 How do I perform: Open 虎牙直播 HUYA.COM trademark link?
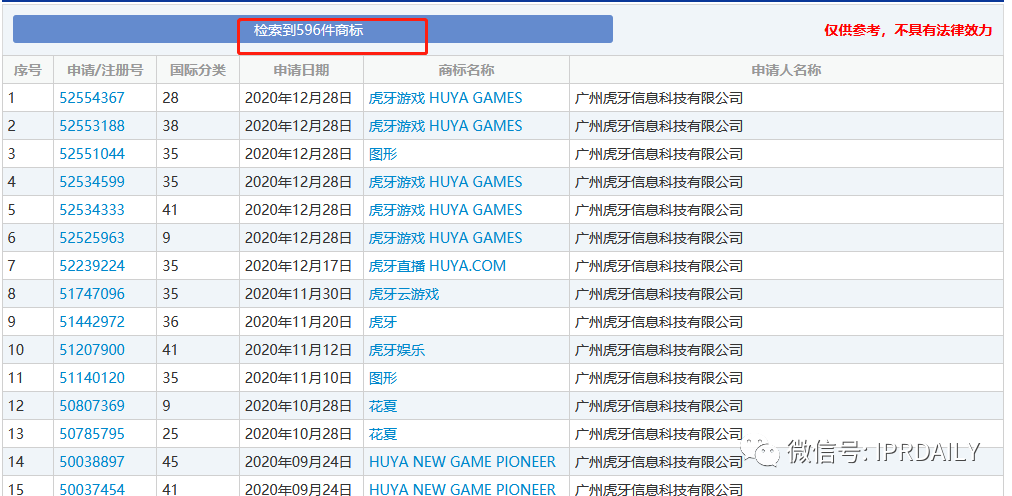pyautogui.click(x=437, y=266)
